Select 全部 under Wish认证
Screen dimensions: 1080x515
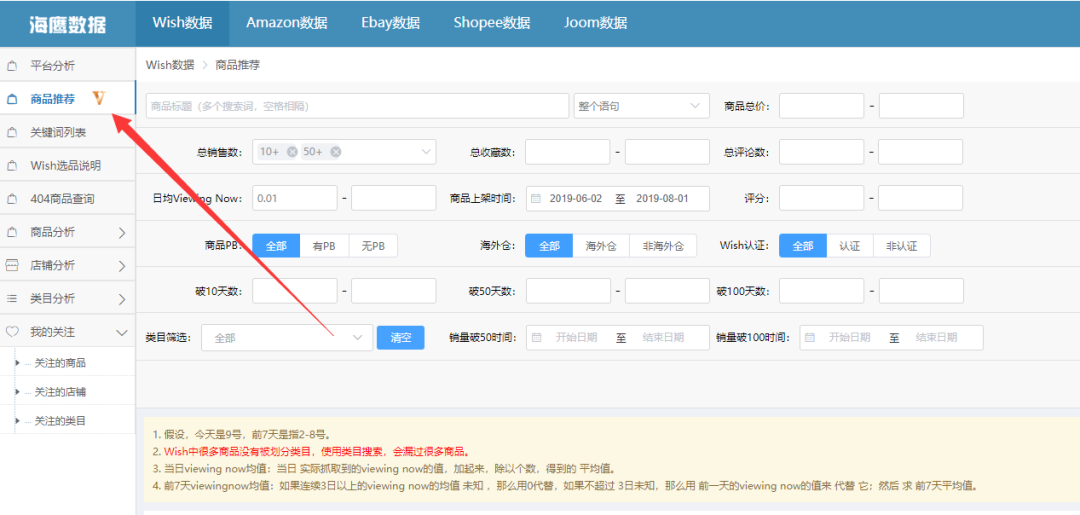point(803,246)
